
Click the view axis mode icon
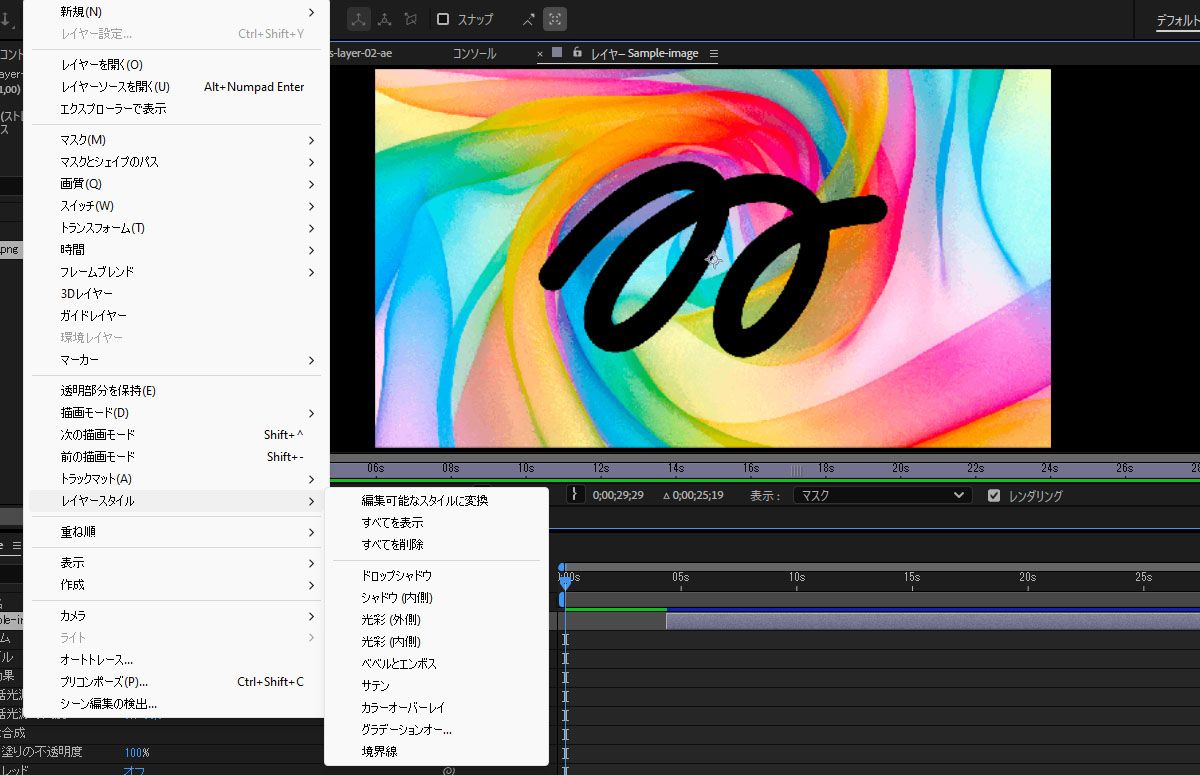409,19
